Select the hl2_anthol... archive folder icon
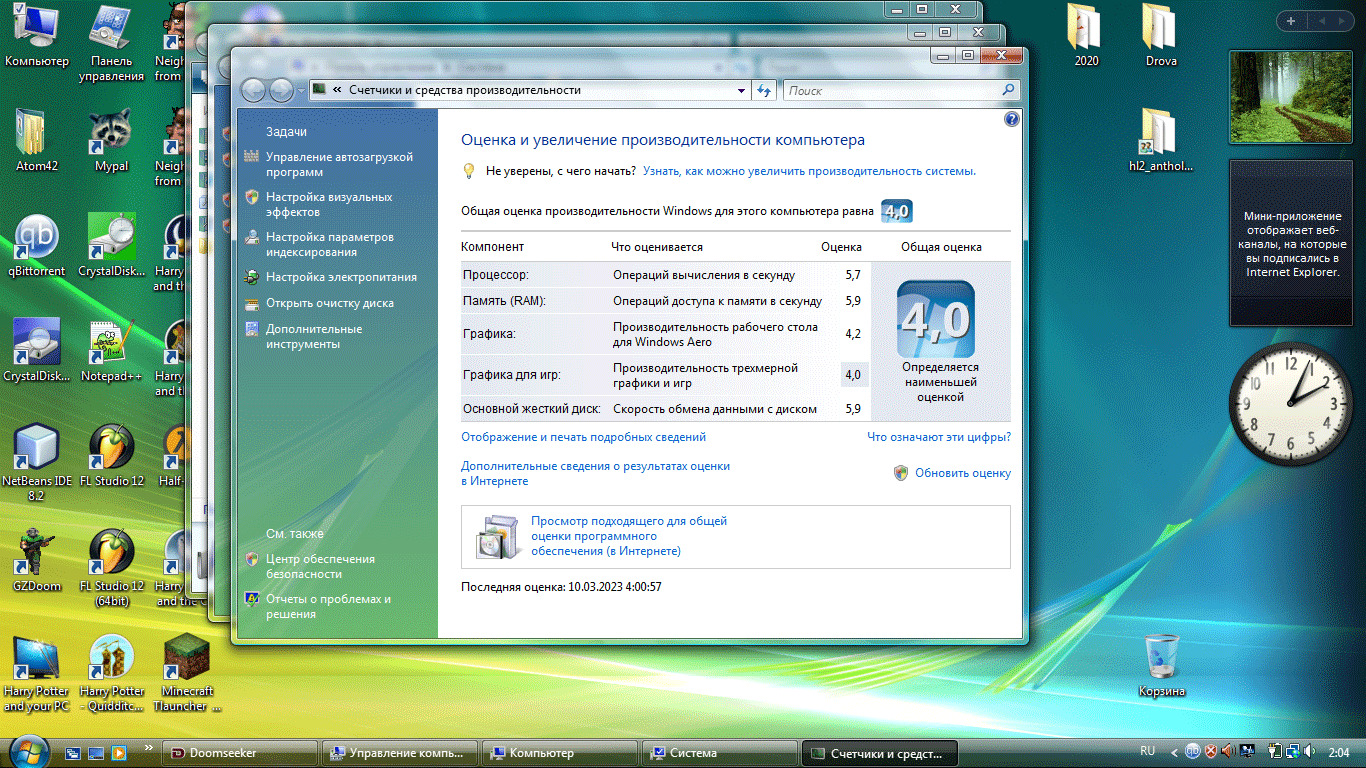This screenshot has width=1366, height=768. pyautogui.click(x=1161, y=141)
